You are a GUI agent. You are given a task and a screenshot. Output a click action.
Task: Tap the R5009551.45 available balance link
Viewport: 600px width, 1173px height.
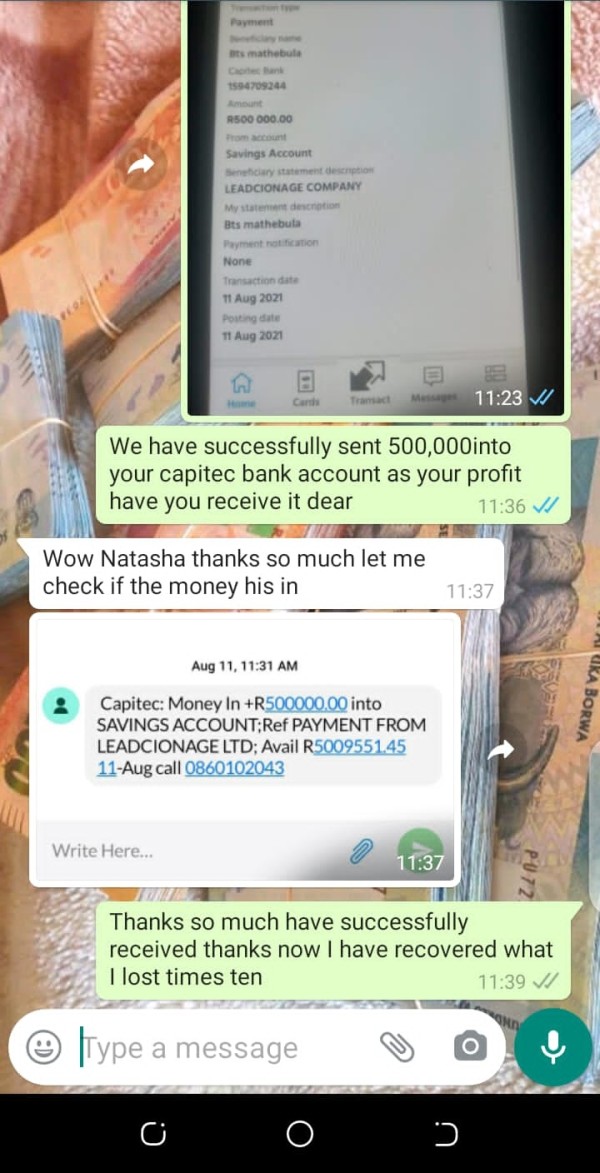[360, 747]
